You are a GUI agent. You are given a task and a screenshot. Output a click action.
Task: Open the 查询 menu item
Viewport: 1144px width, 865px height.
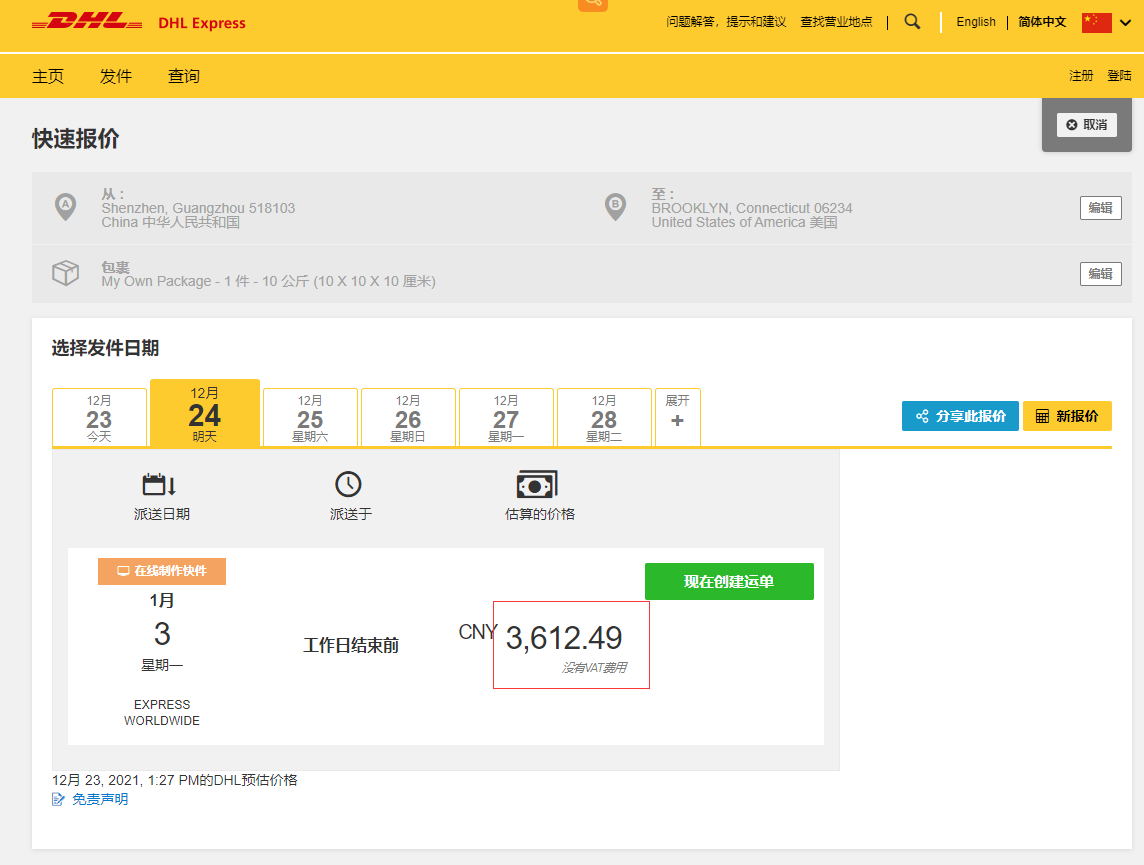click(x=184, y=76)
